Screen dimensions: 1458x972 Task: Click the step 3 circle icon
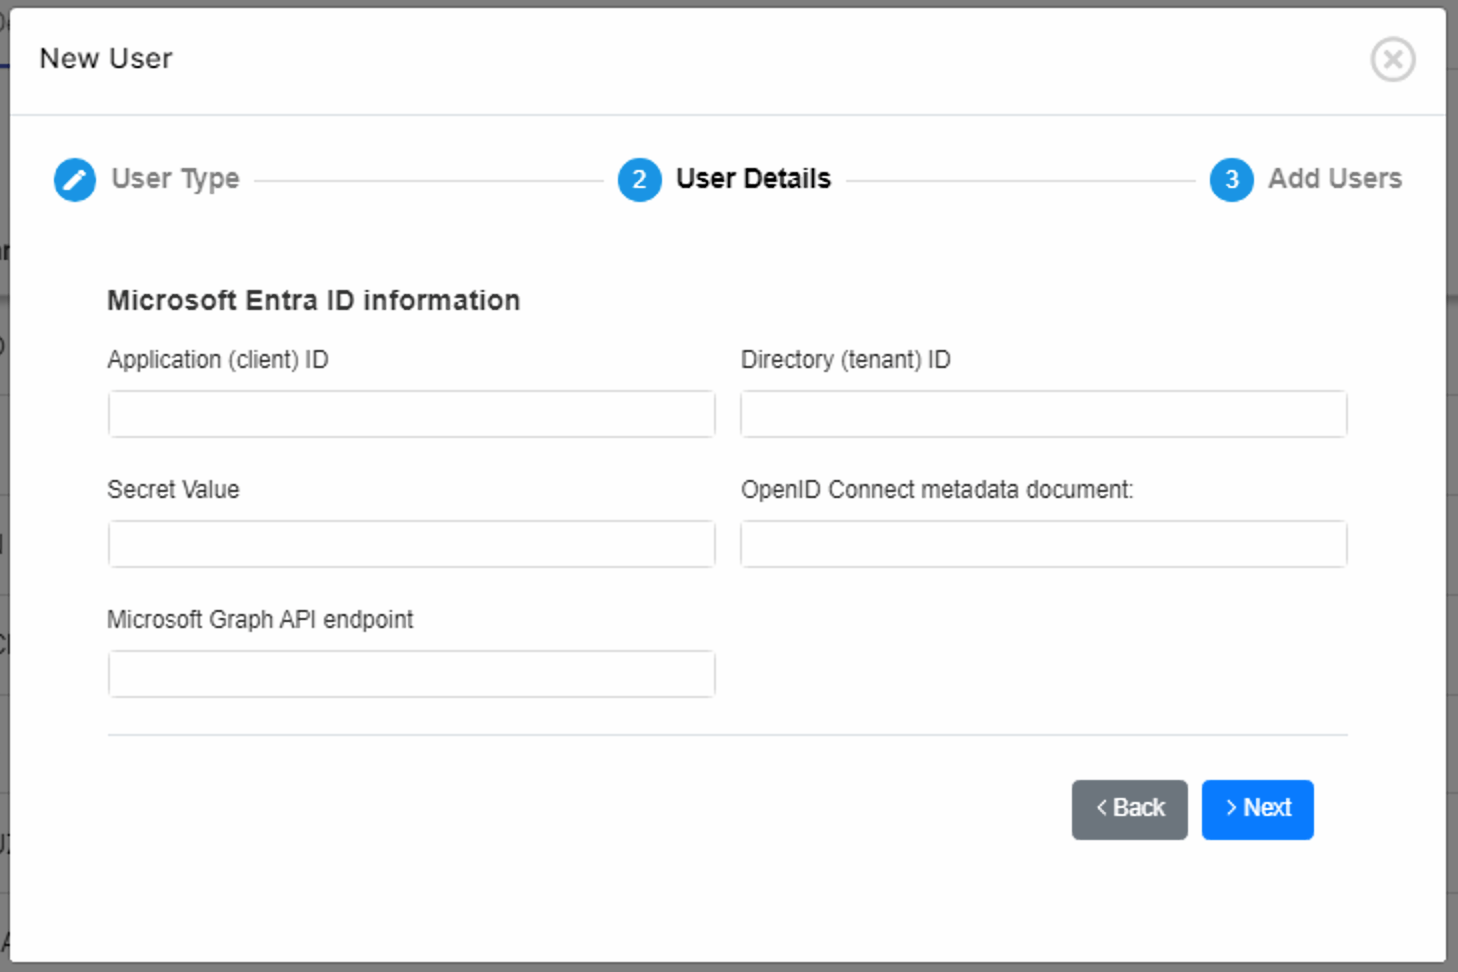[x=1231, y=180]
